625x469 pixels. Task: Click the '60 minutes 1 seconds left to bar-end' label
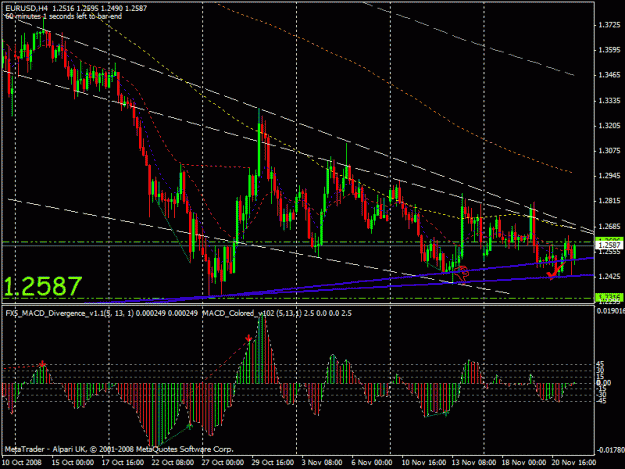coord(63,16)
